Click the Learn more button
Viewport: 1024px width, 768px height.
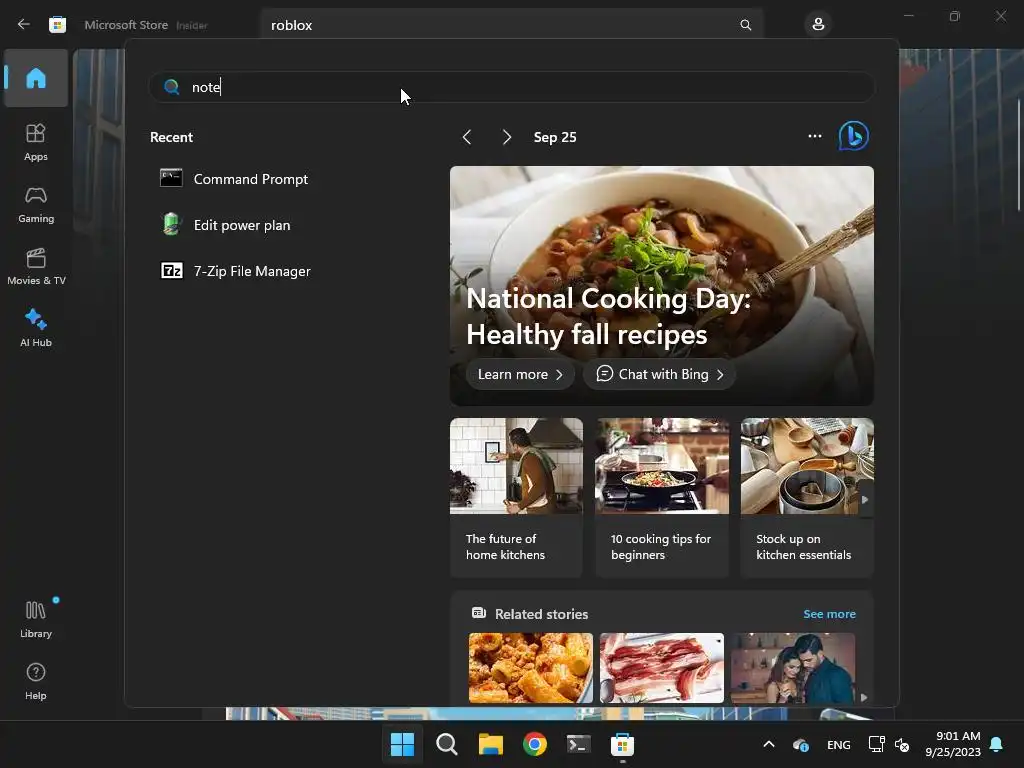point(520,374)
